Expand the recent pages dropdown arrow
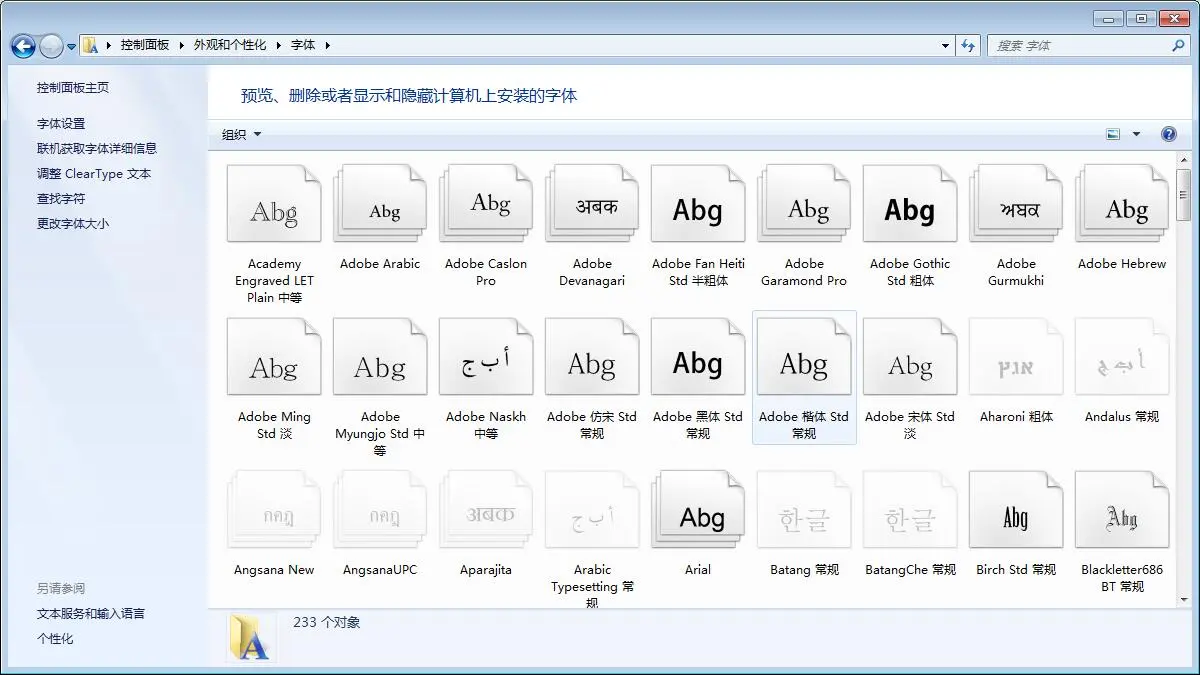This screenshot has height=675, width=1200. coord(71,46)
